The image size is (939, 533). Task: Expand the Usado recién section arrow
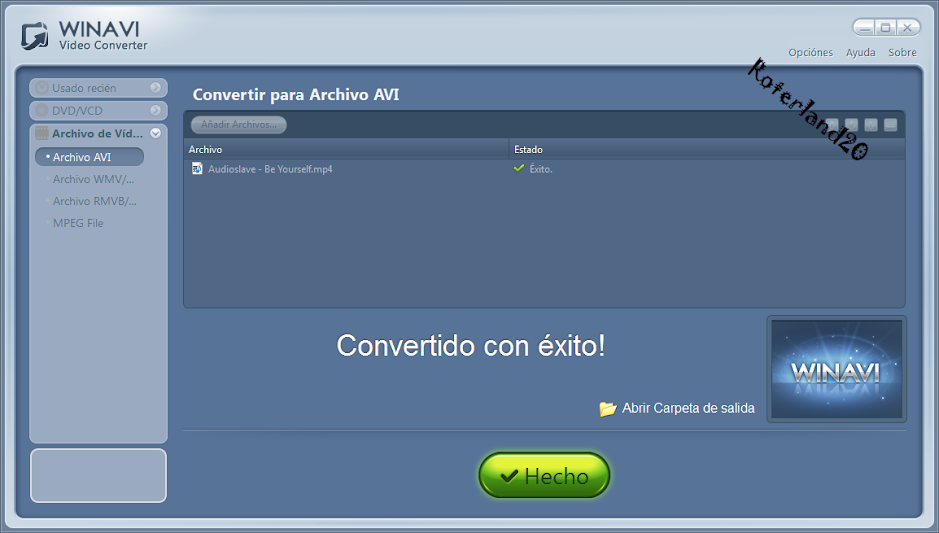(156, 87)
